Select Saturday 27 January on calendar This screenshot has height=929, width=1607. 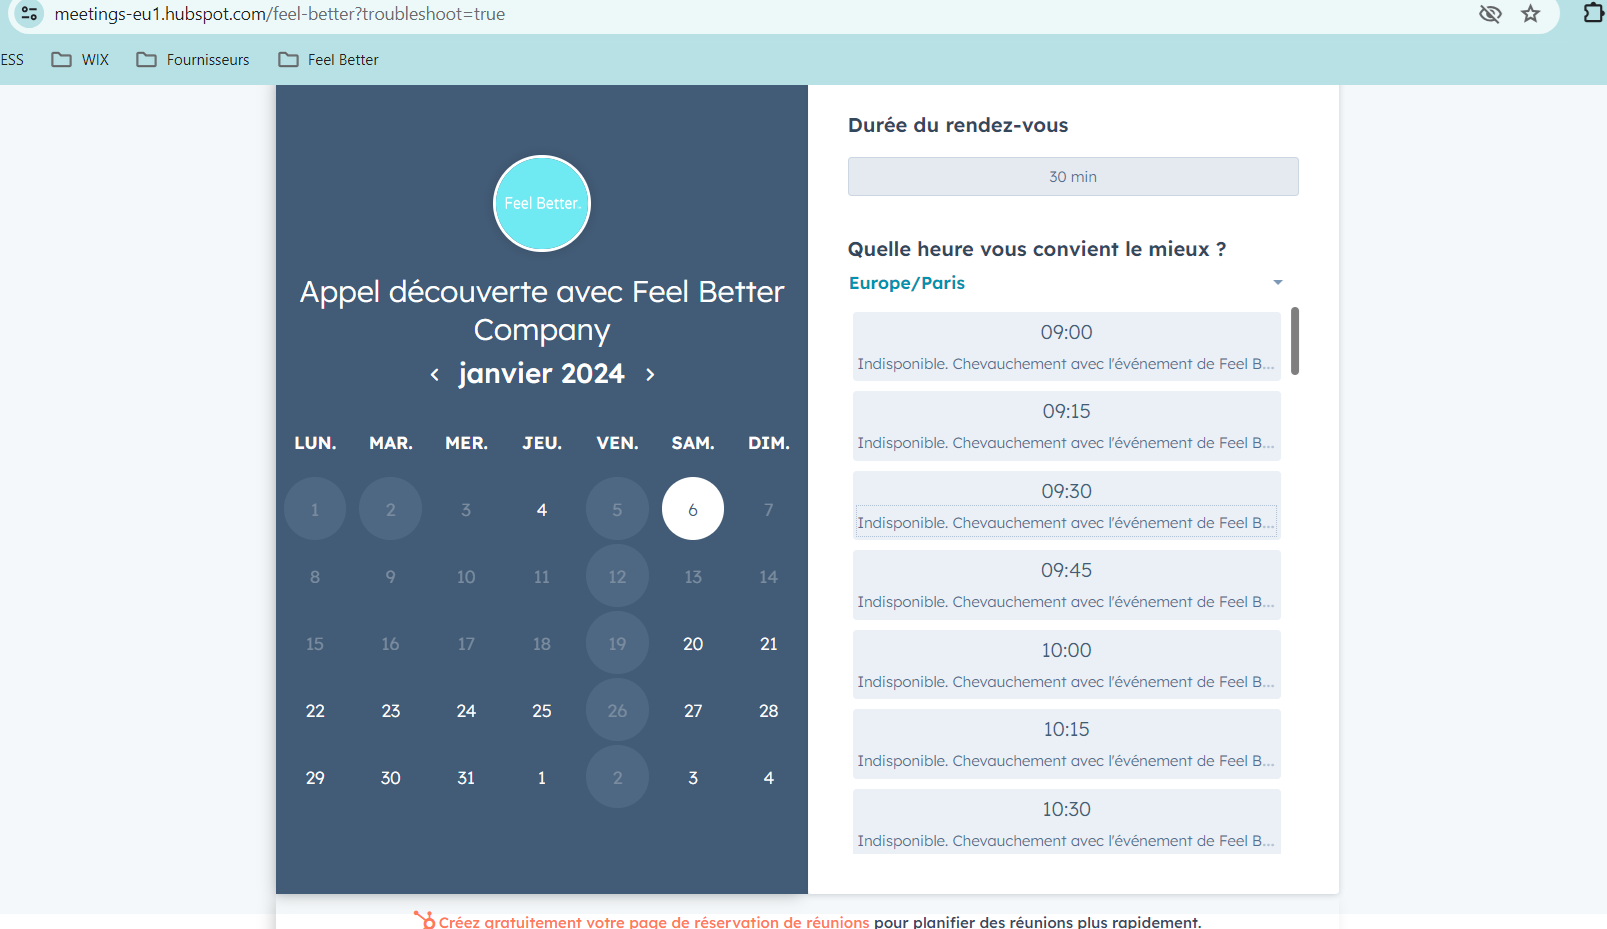point(693,710)
